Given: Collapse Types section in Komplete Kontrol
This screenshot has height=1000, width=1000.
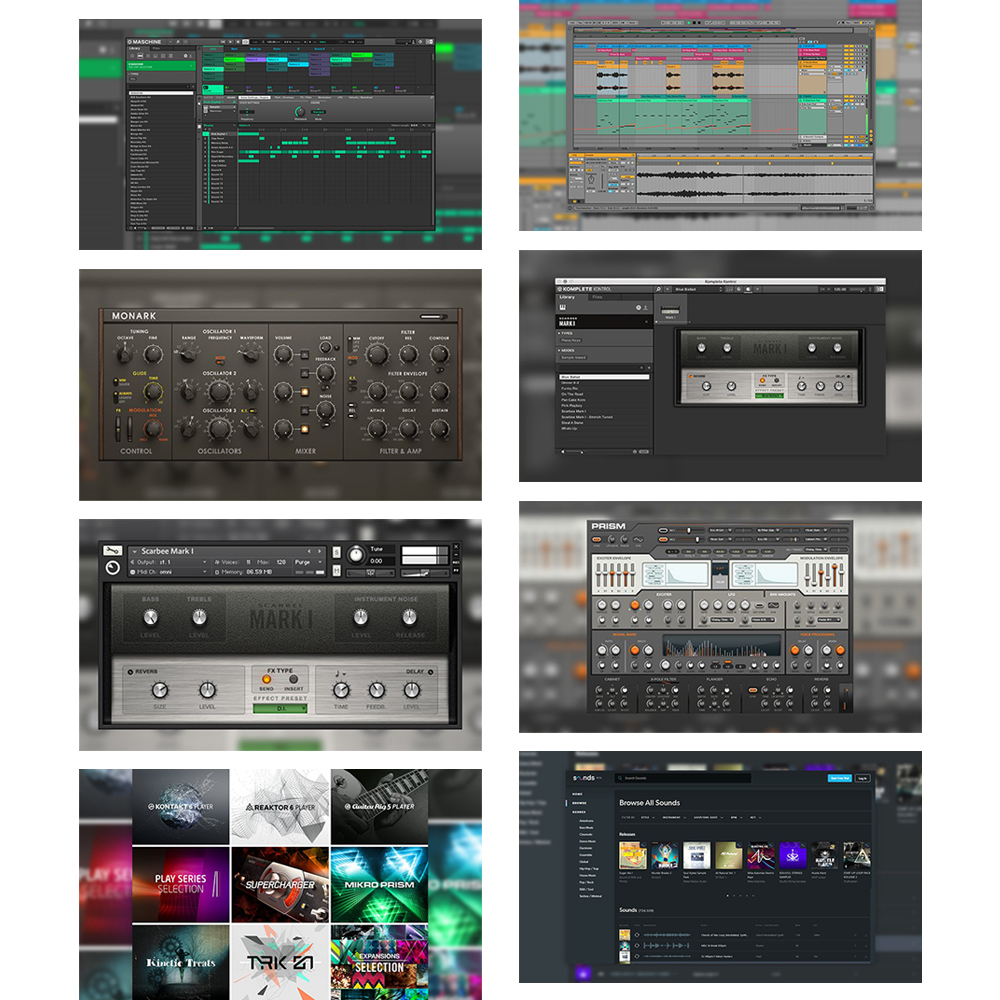Looking at the screenshot, I should pos(566,333).
